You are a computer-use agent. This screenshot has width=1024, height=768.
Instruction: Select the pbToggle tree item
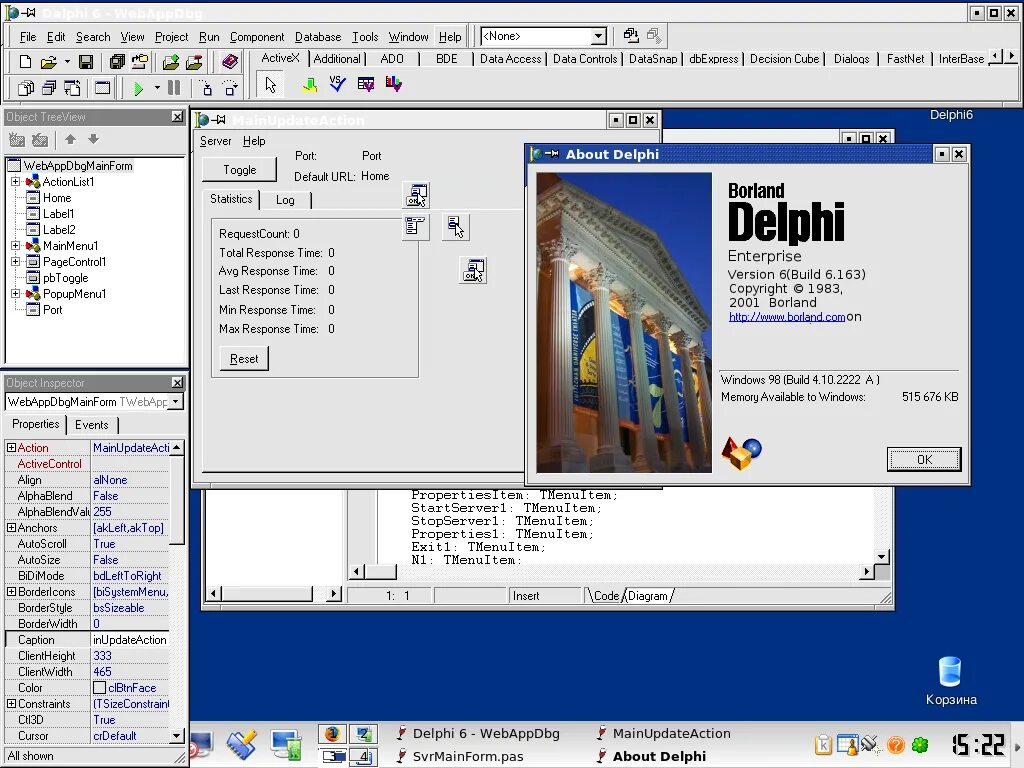pos(65,278)
